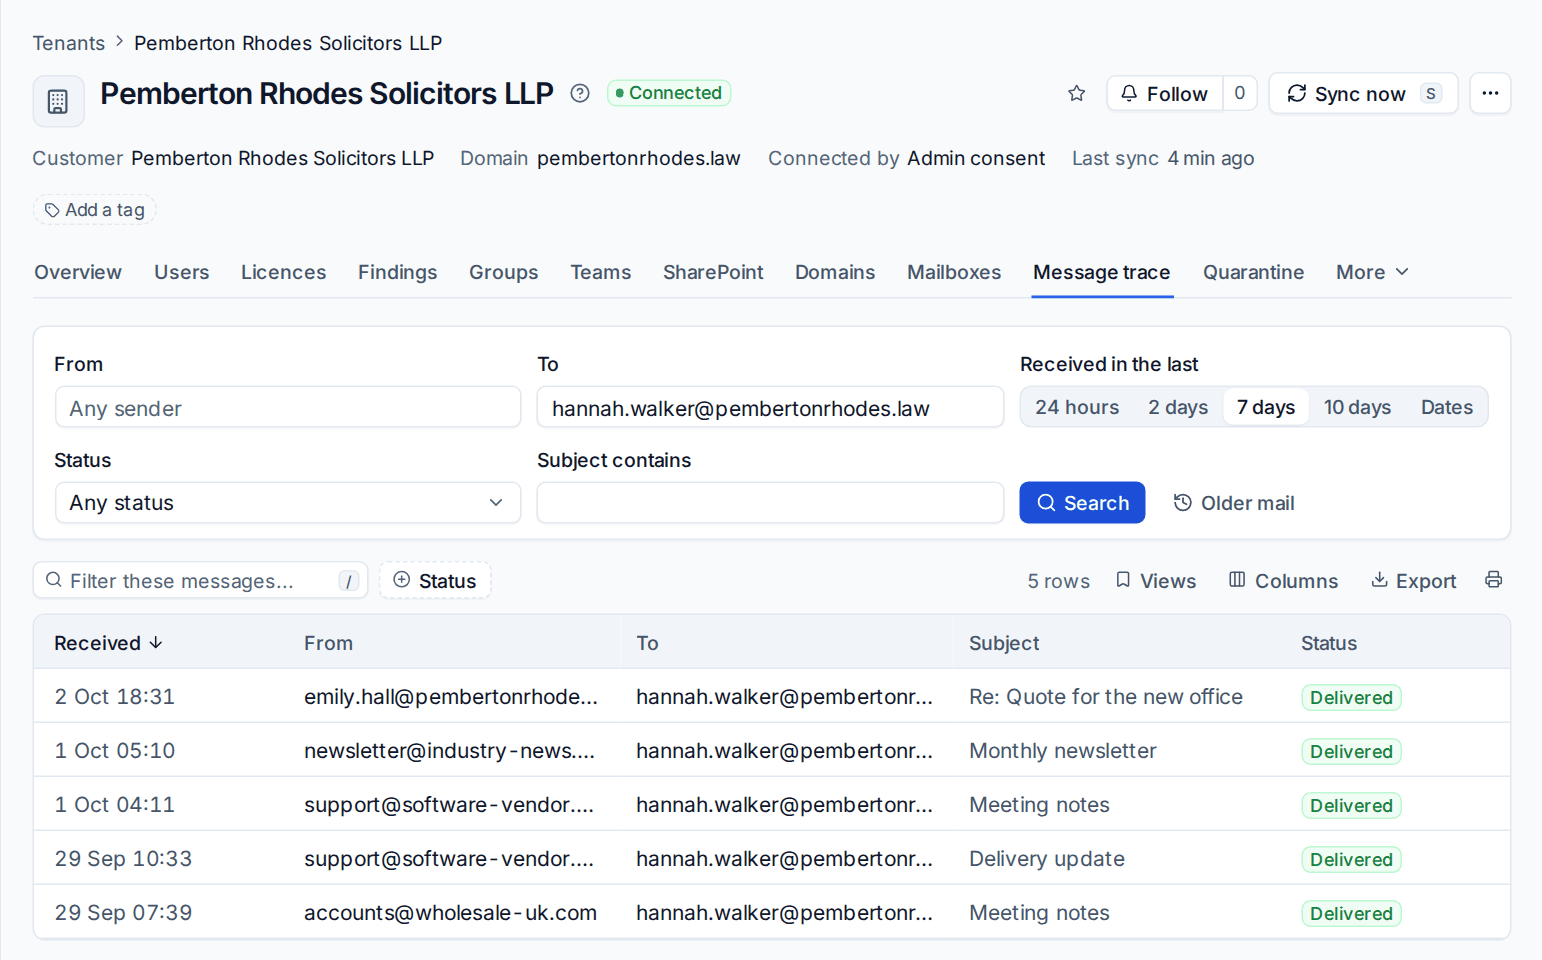Open the Quarantine tab
The image size is (1542, 960).
coord(1254,272)
